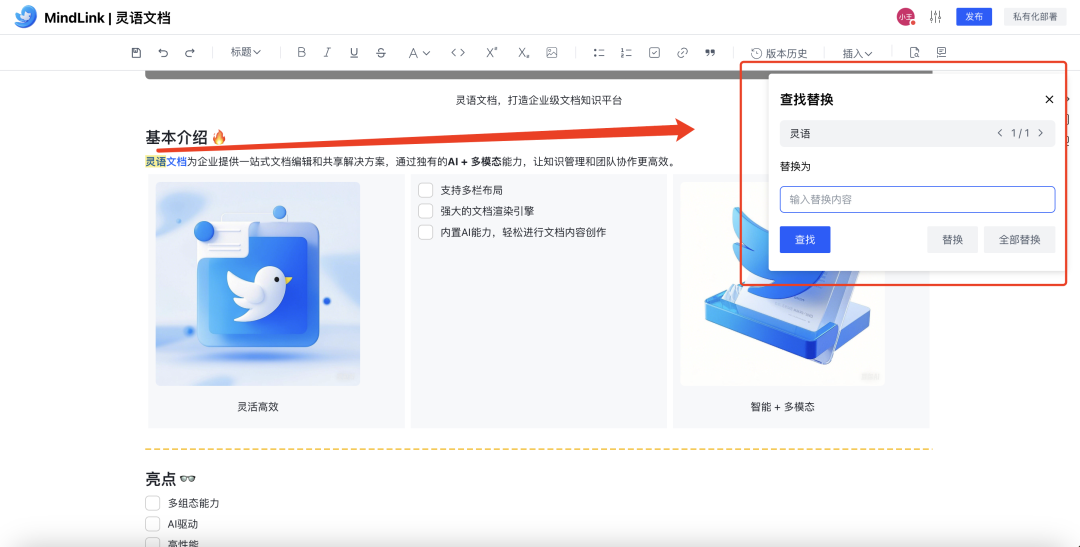Create a numbered list

[626, 52]
